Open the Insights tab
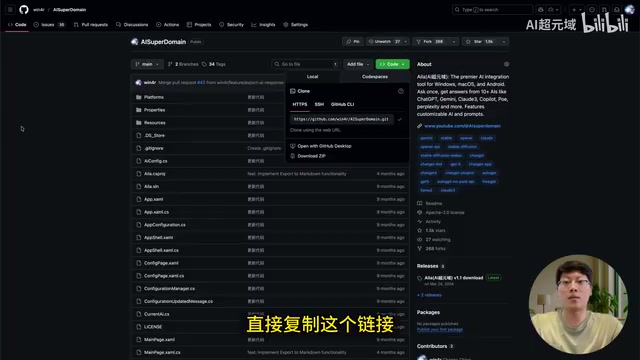The image size is (640, 360). (x=263, y=24)
